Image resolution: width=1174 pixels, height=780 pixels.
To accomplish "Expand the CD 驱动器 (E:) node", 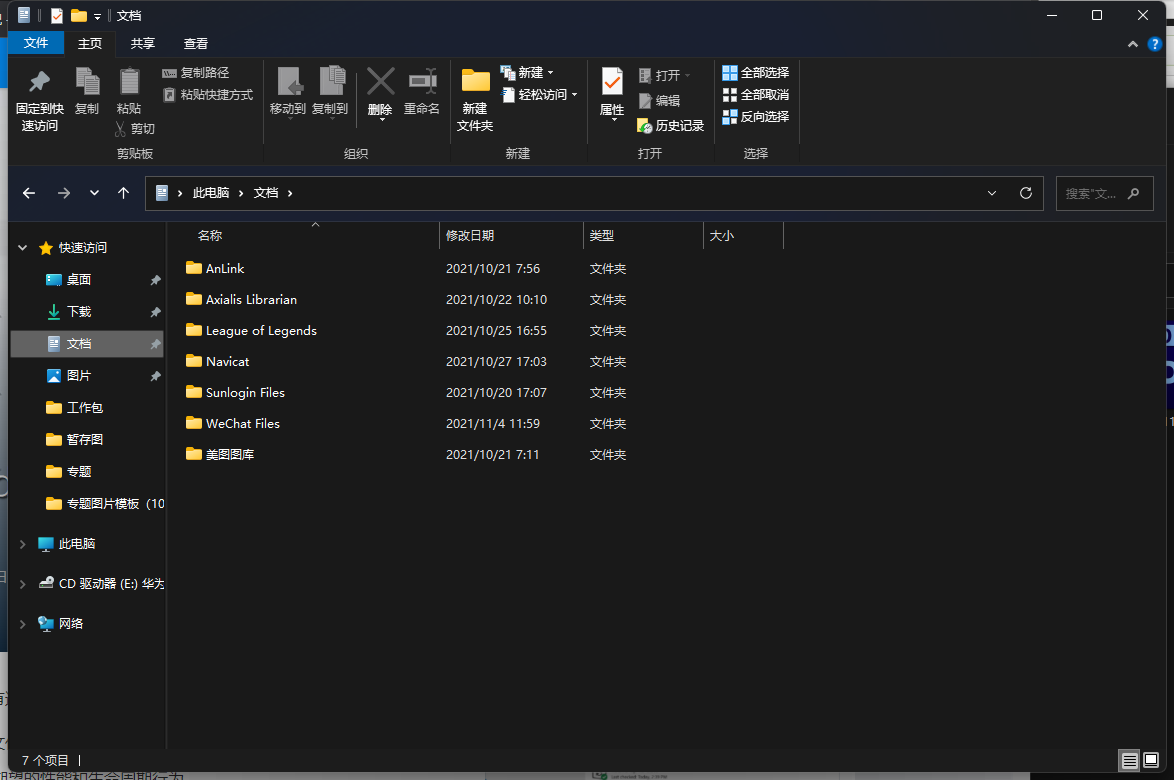I will tap(22, 584).
